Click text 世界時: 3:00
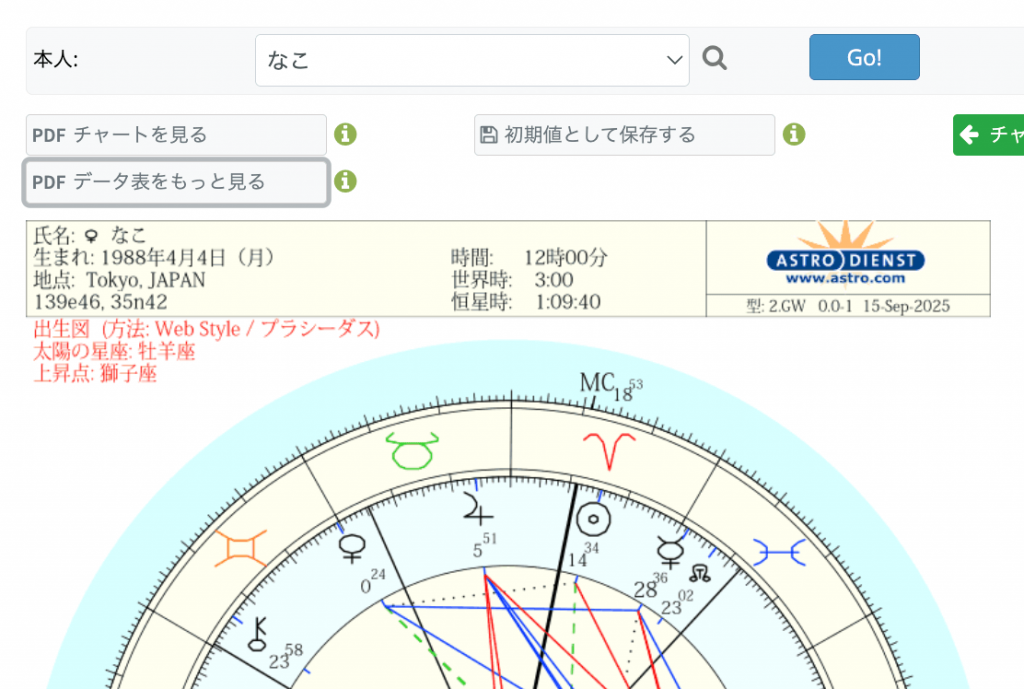 click(x=512, y=280)
